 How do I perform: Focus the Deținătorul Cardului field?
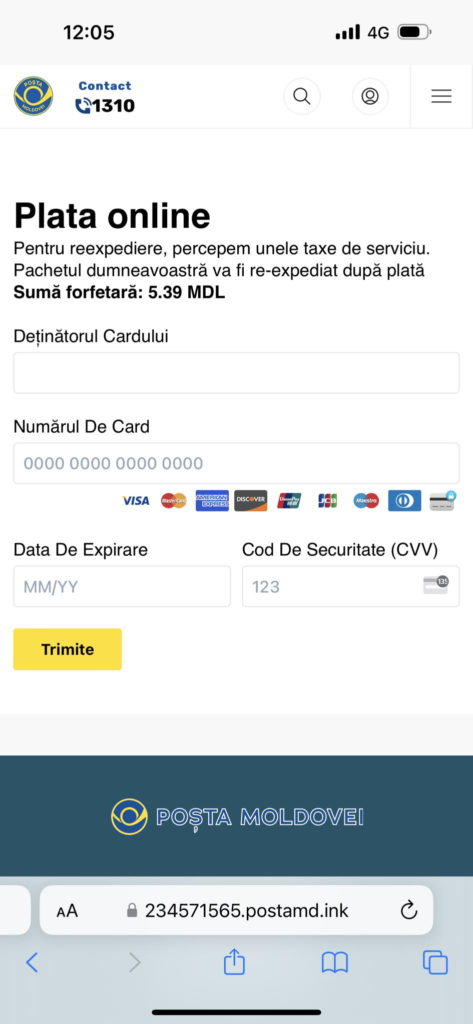(x=236, y=373)
